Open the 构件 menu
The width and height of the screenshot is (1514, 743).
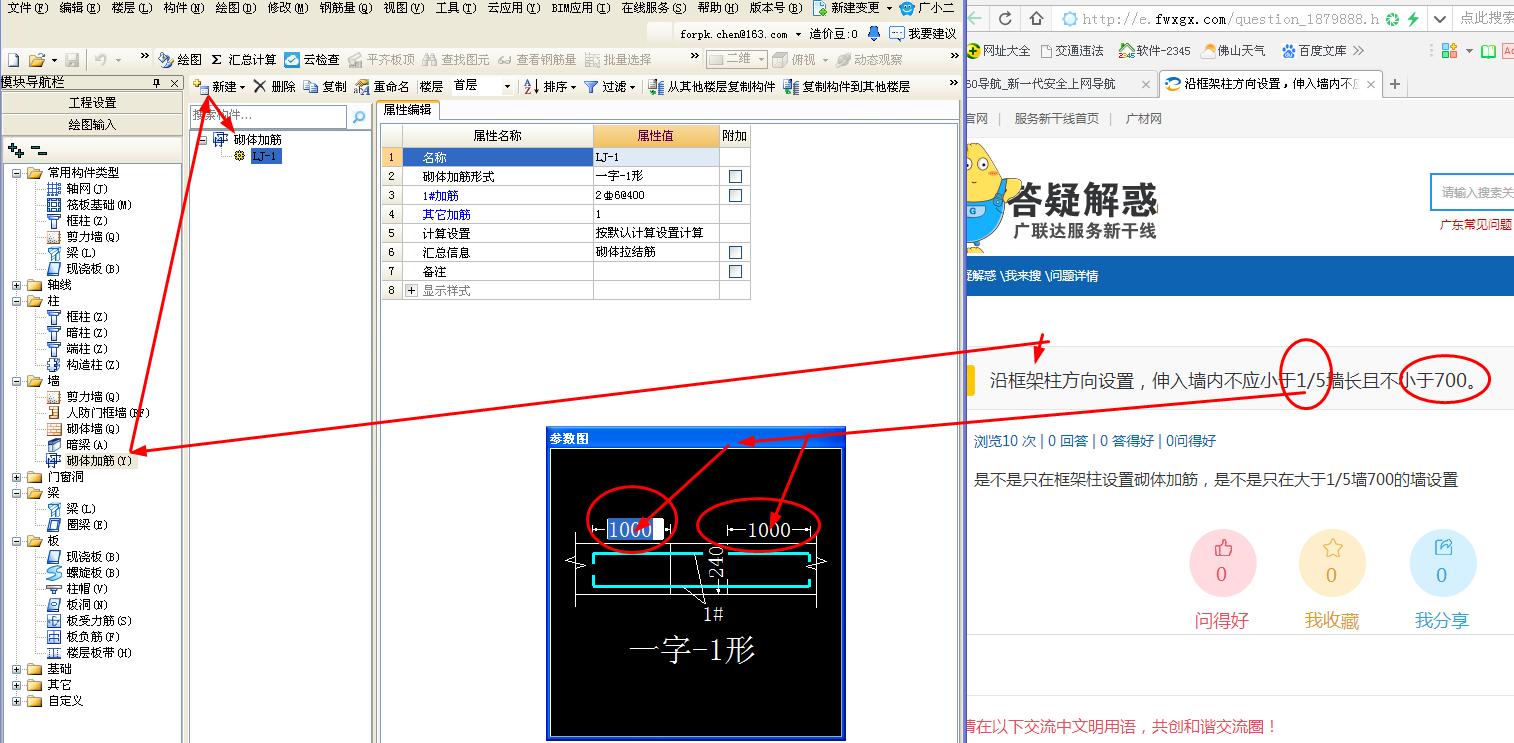(x=183, y=8)
